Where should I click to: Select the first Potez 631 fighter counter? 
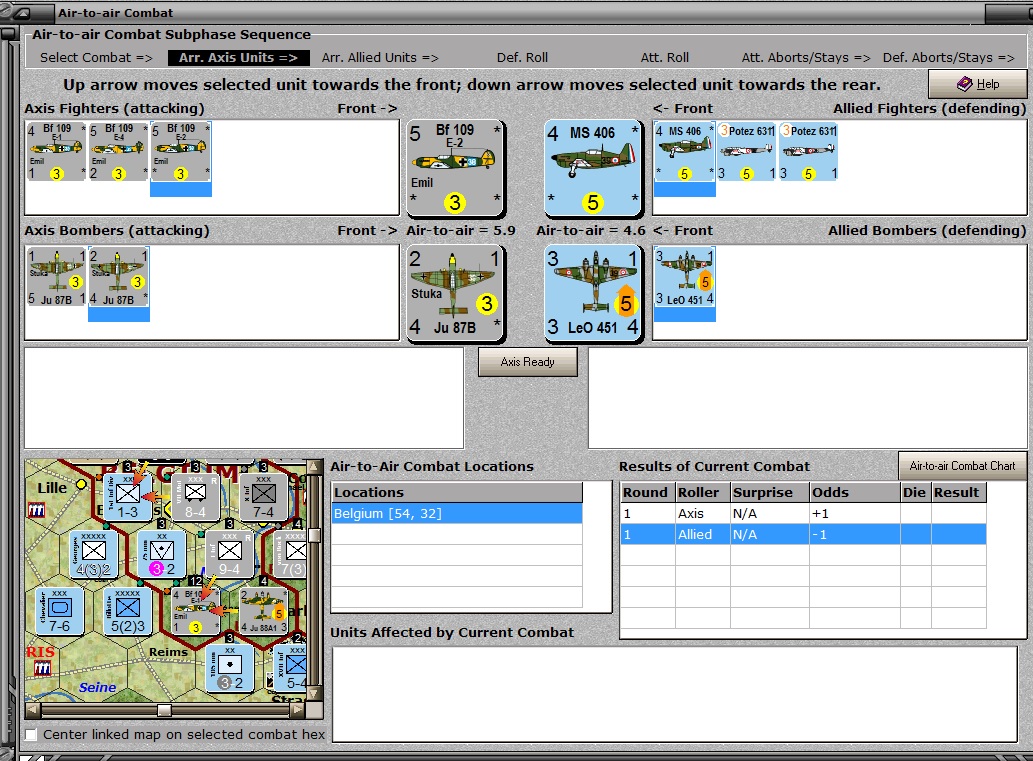(746, 151)
